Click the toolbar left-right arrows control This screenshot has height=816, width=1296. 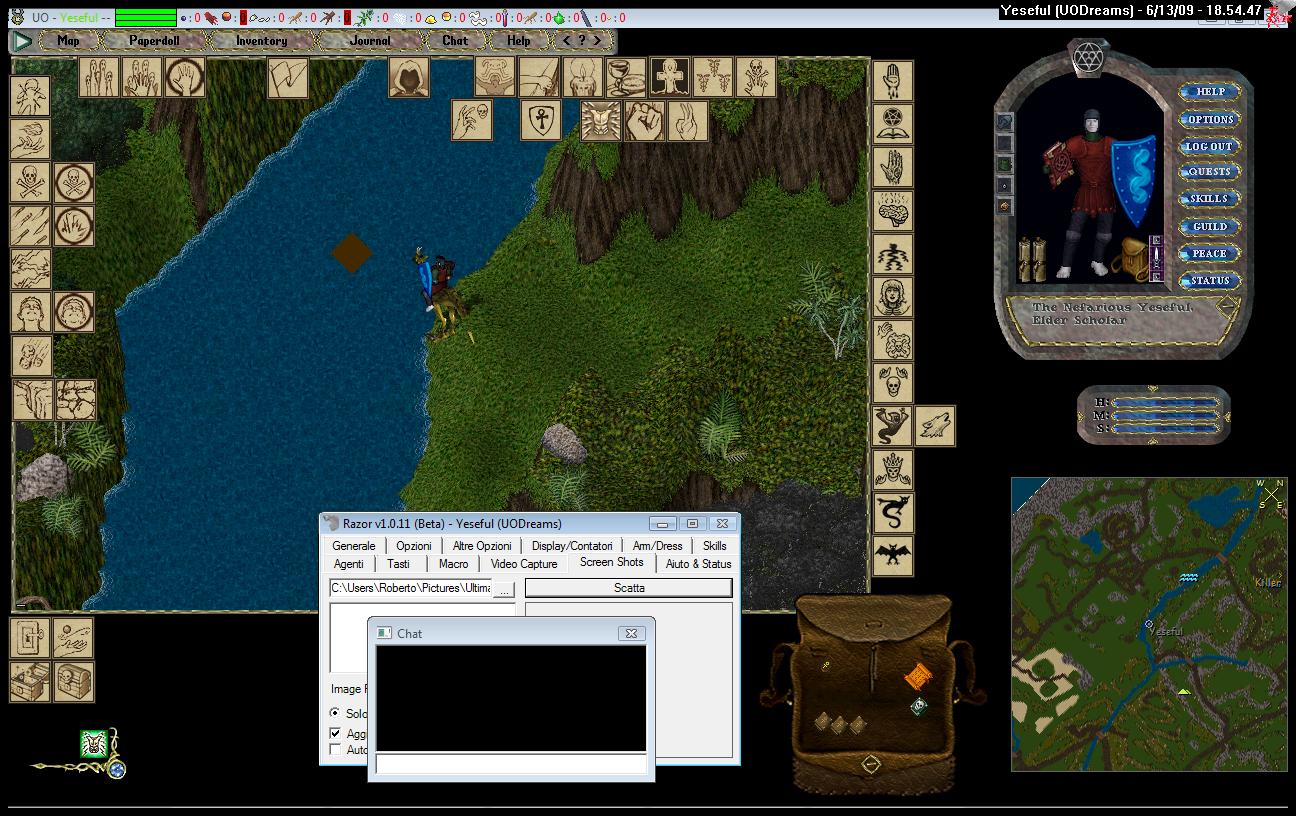pyautogui.click(x=581, y=41)
